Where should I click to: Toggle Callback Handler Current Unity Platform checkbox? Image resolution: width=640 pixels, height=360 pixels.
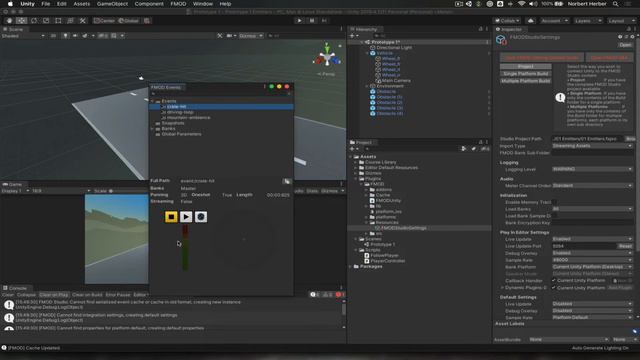coord(554,280)
